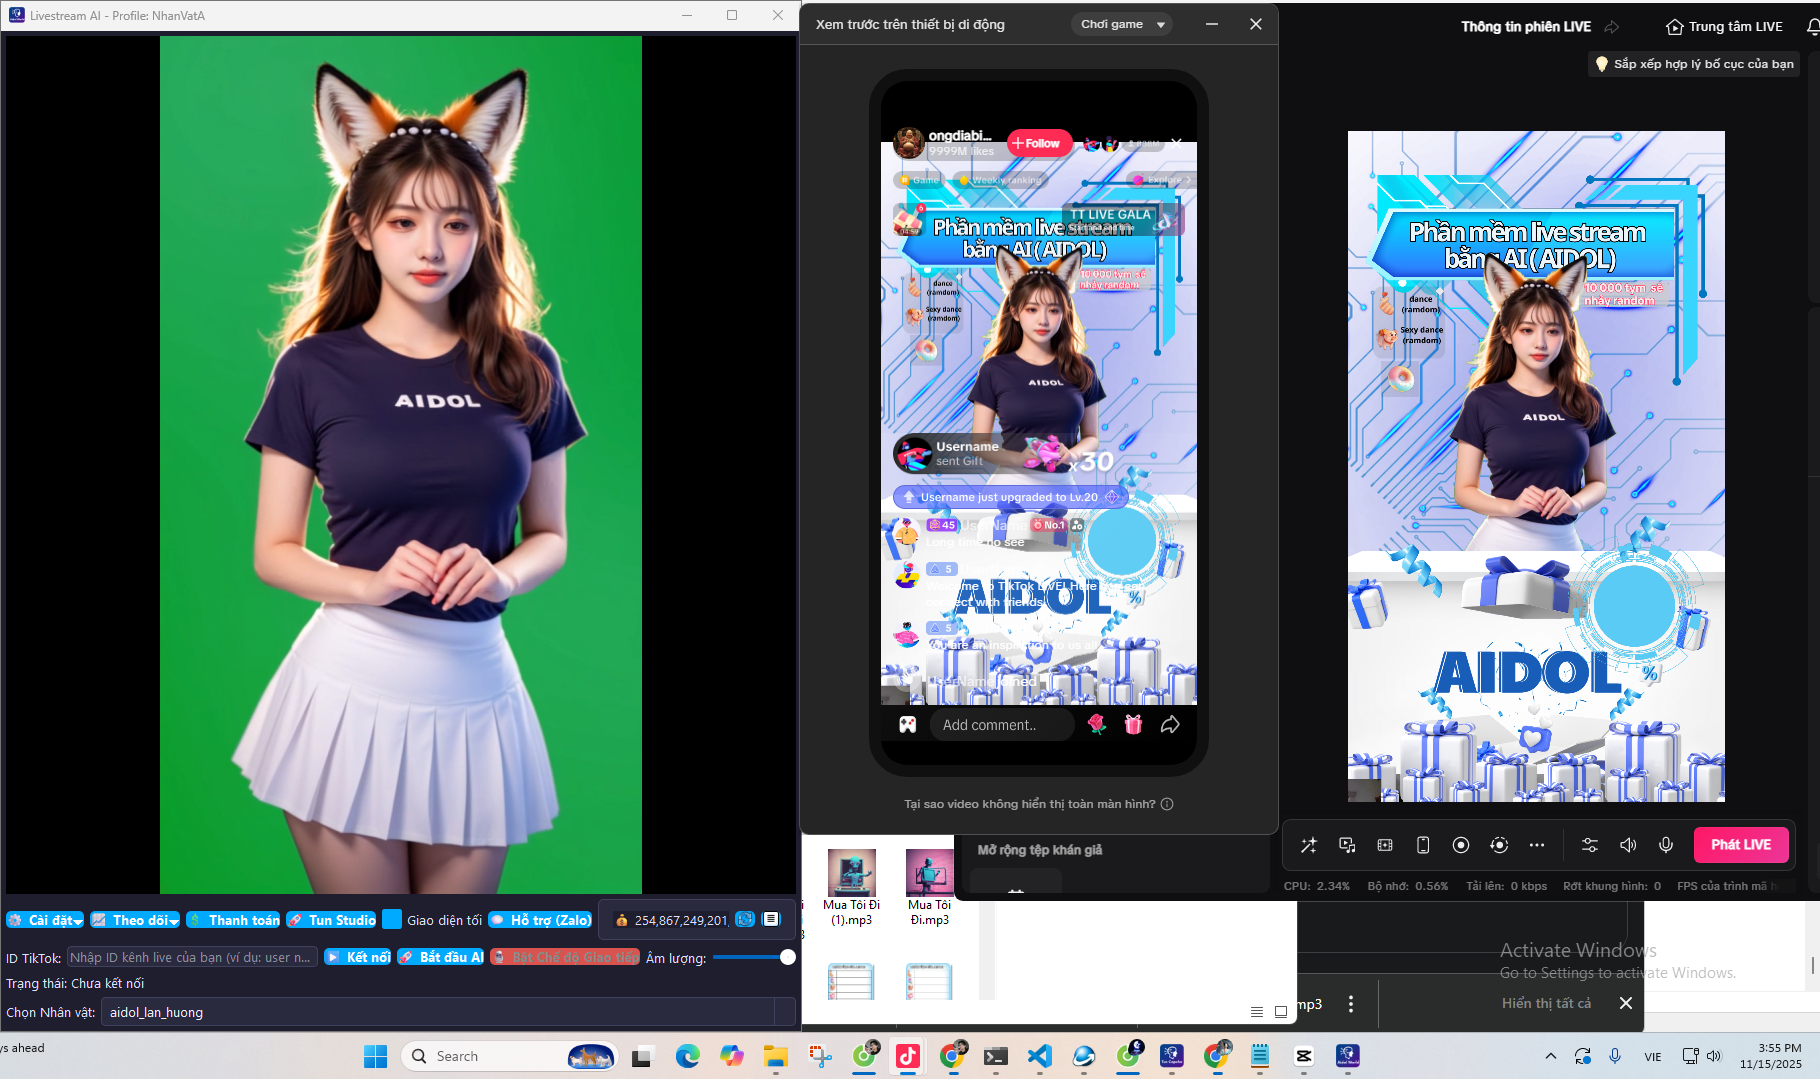Open the Chơi game preview dropdown

1122,24
